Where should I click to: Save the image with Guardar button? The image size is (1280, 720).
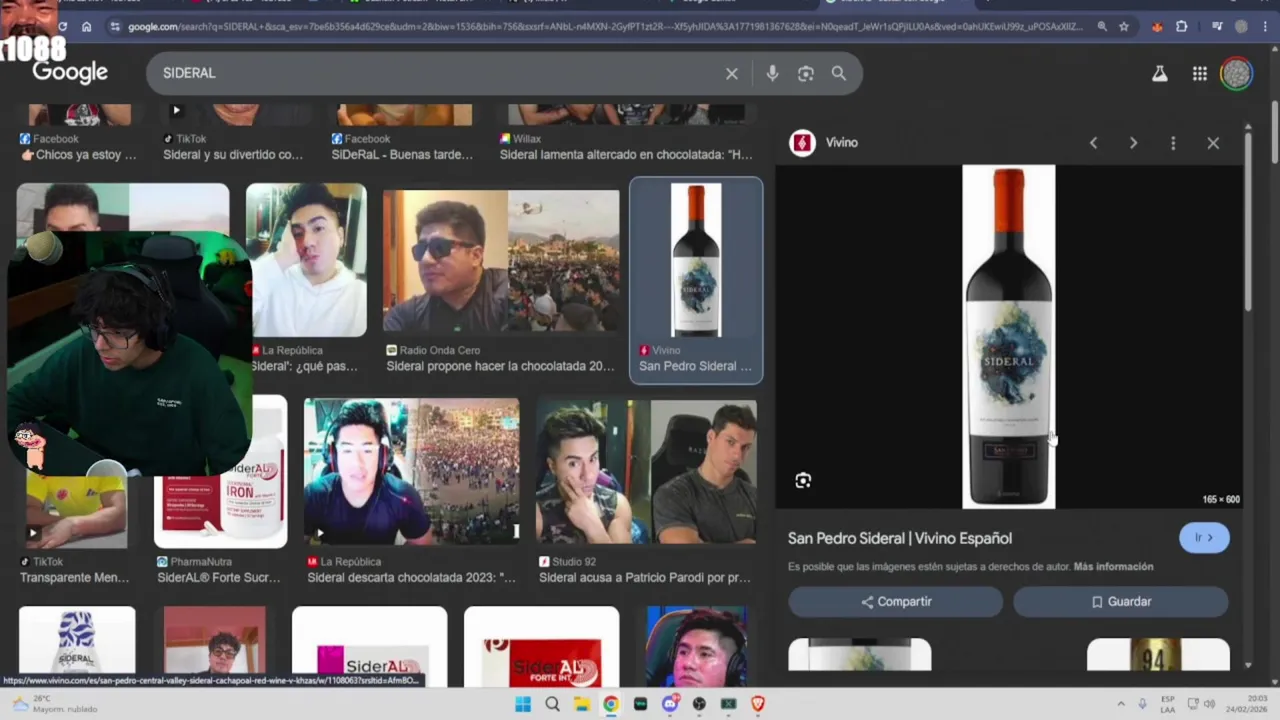pyautogui.click(x=1120, y=602)
